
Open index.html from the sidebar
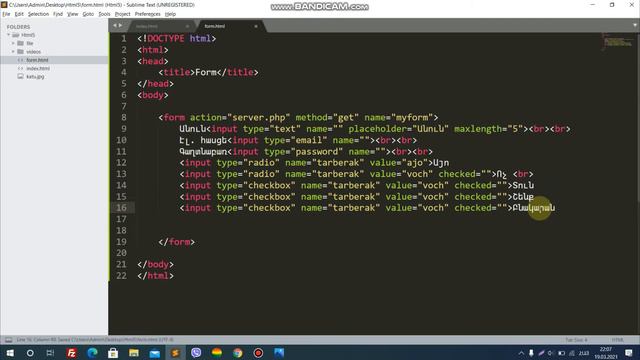tap(38, 69)
